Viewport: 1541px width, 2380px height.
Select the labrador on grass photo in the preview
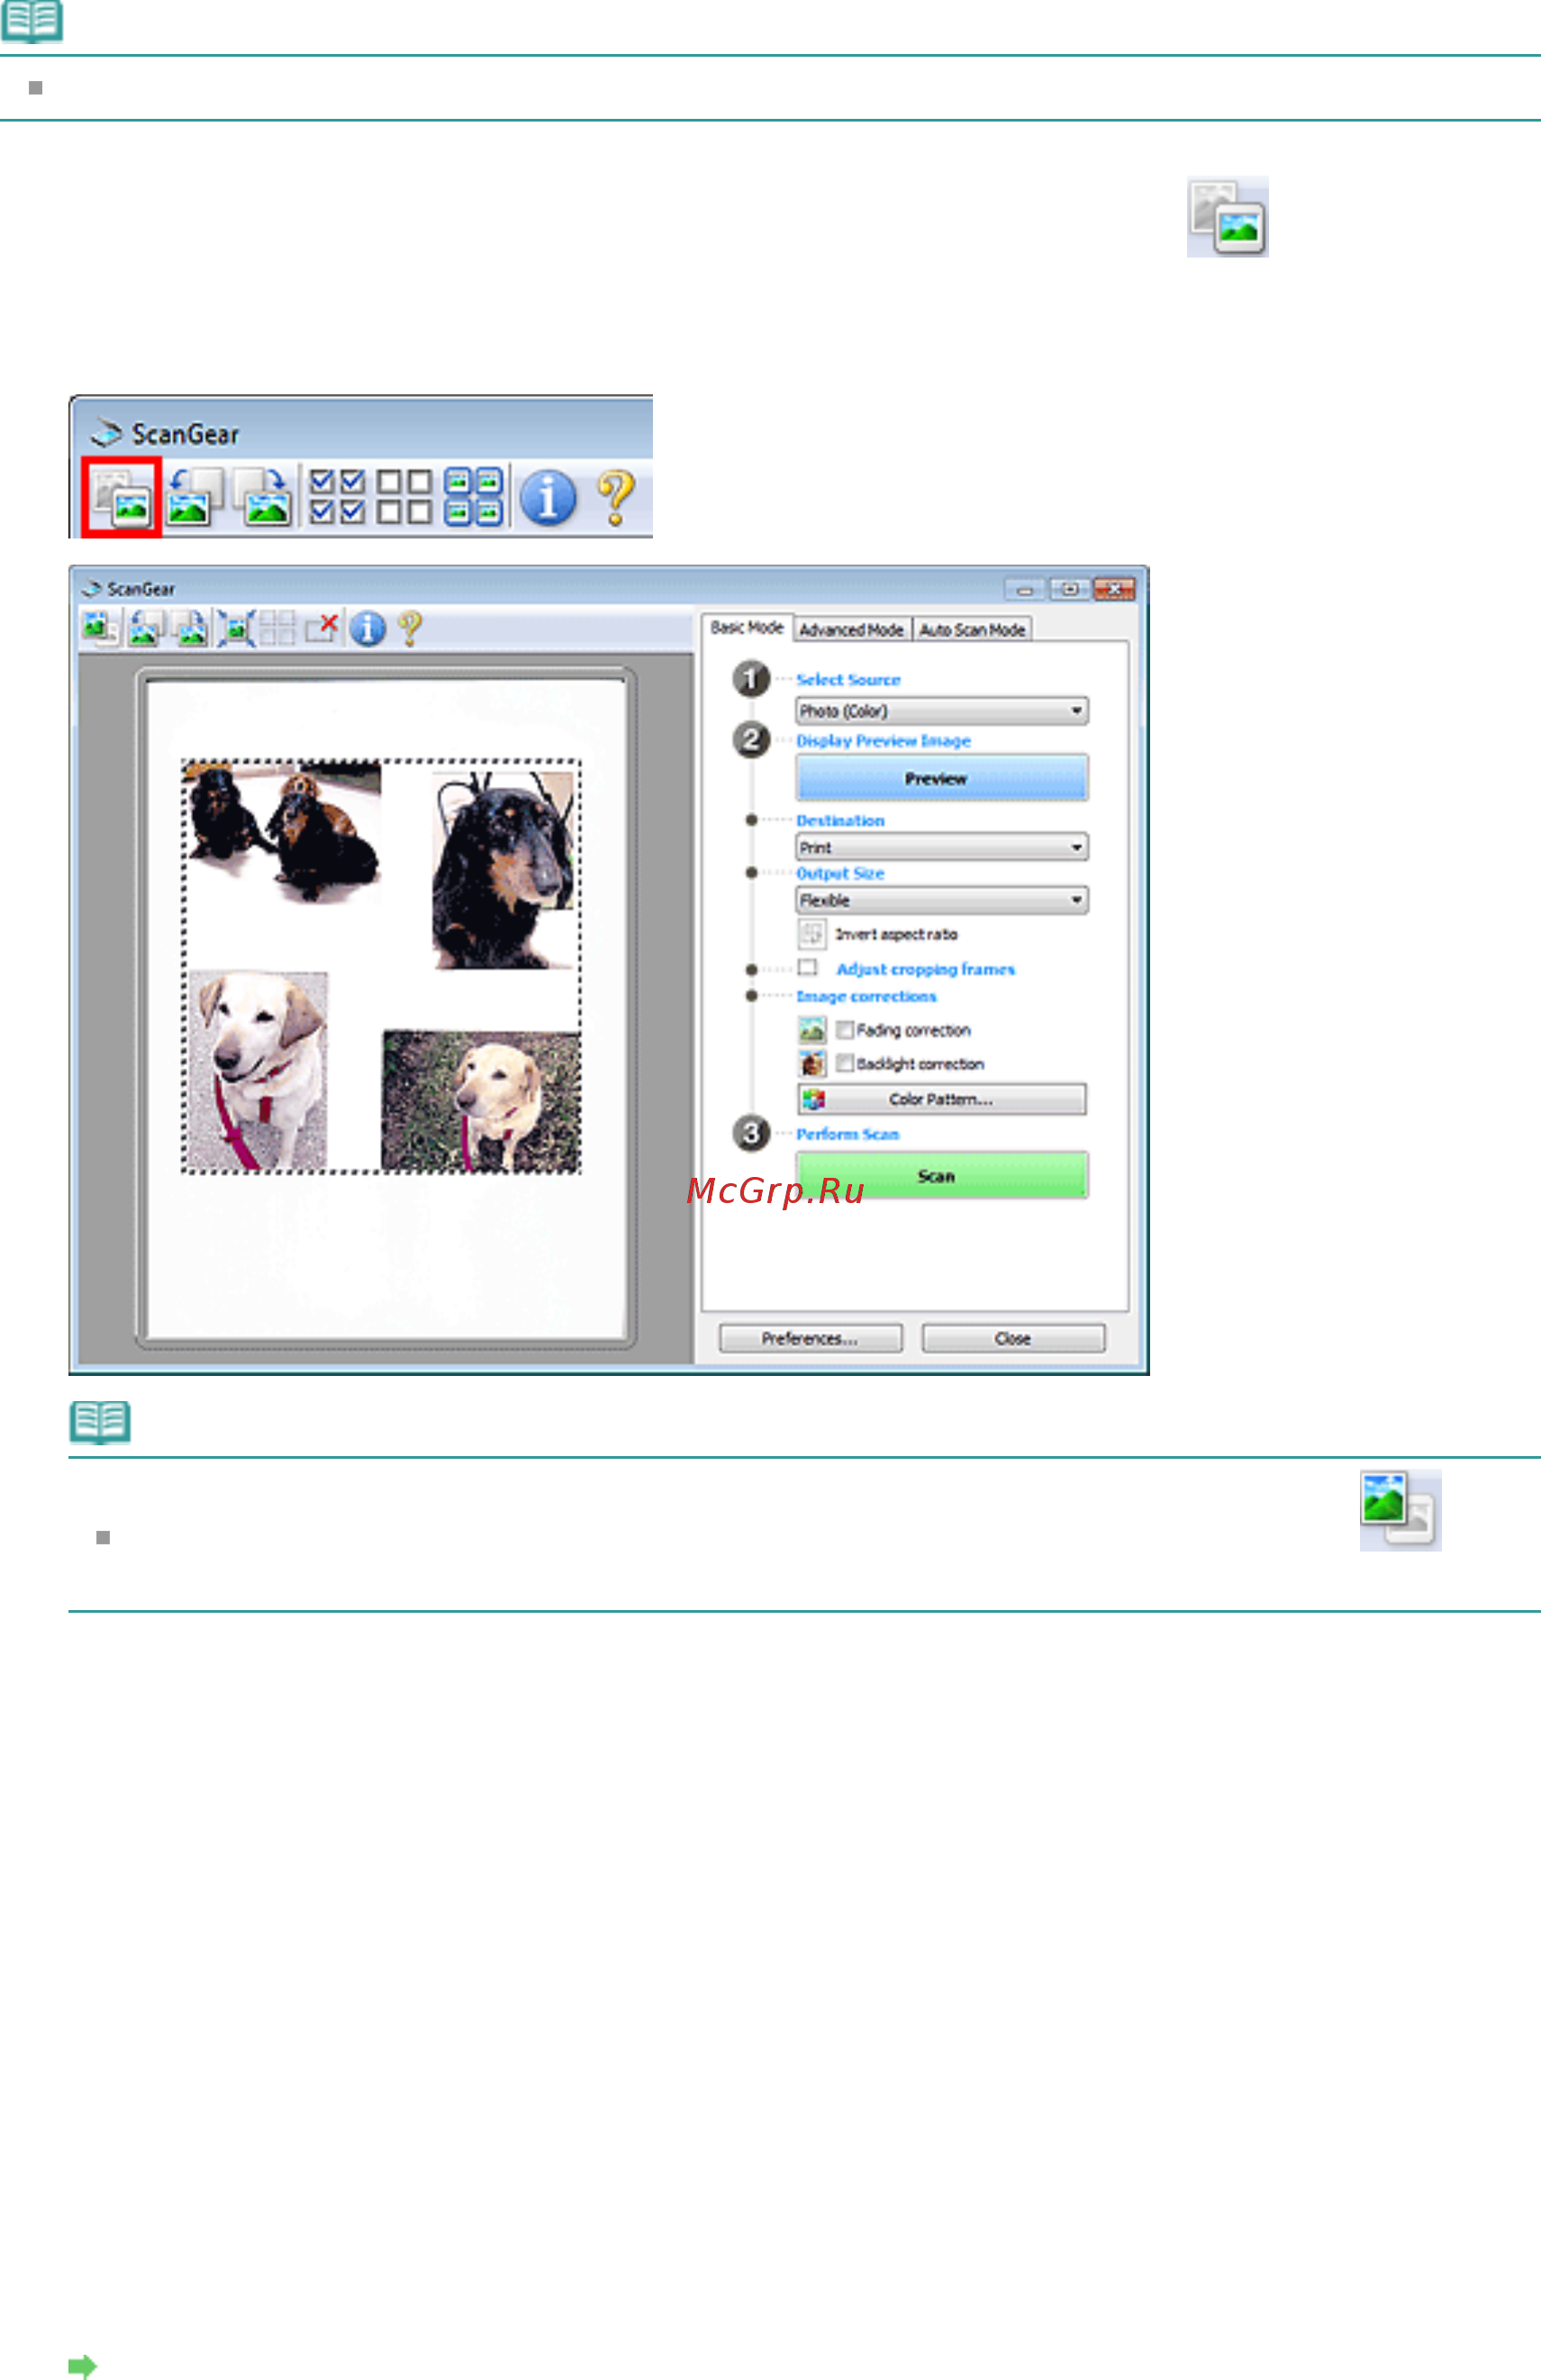pos(481,1100)
